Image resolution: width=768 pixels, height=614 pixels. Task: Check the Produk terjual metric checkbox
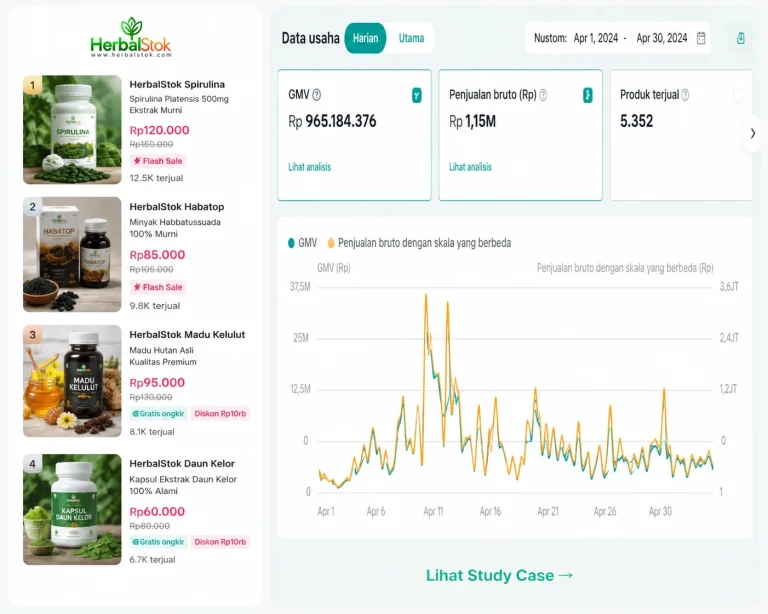[738, 95]
